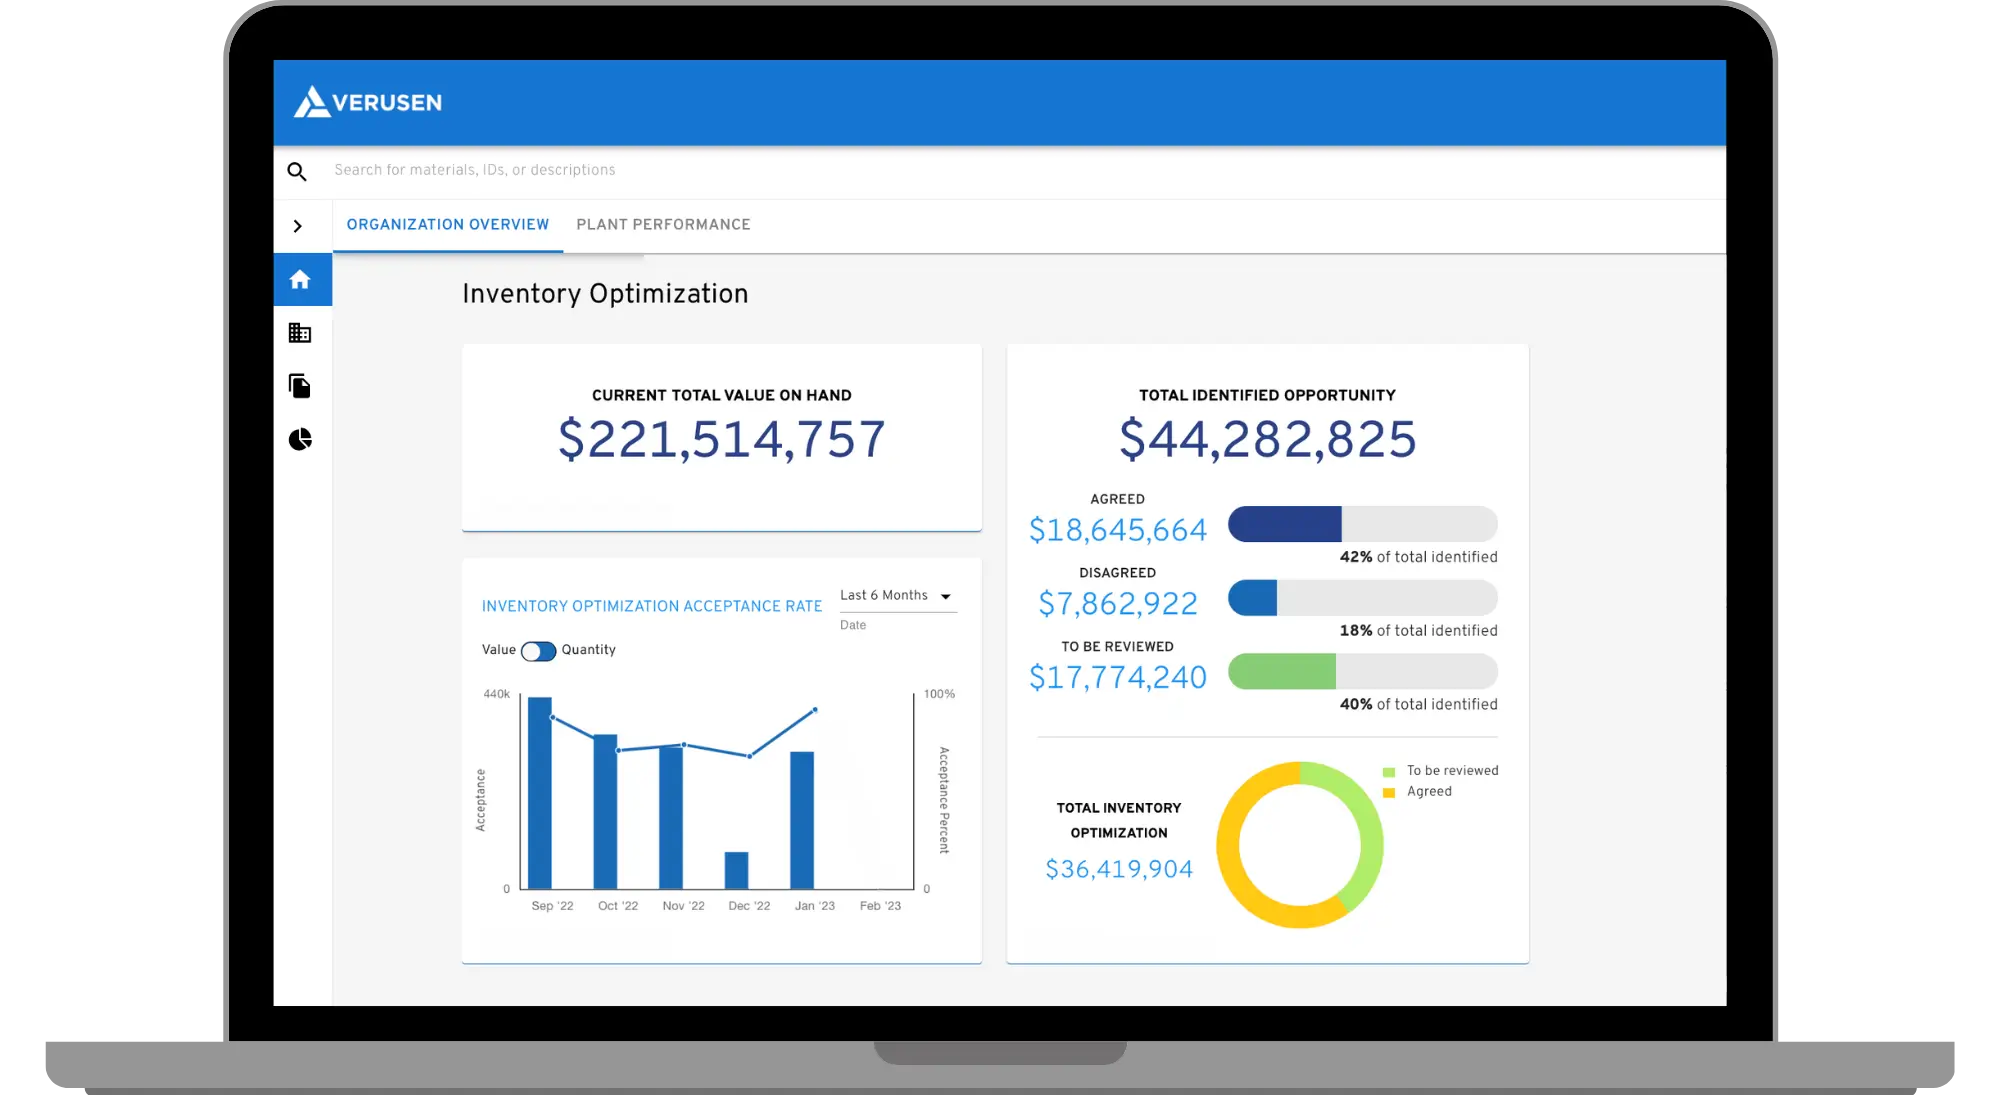Click the Disagreed 18% progress bar
The height and width of the screenshot is (1118, 2000).
click(x=1363, y=598)
